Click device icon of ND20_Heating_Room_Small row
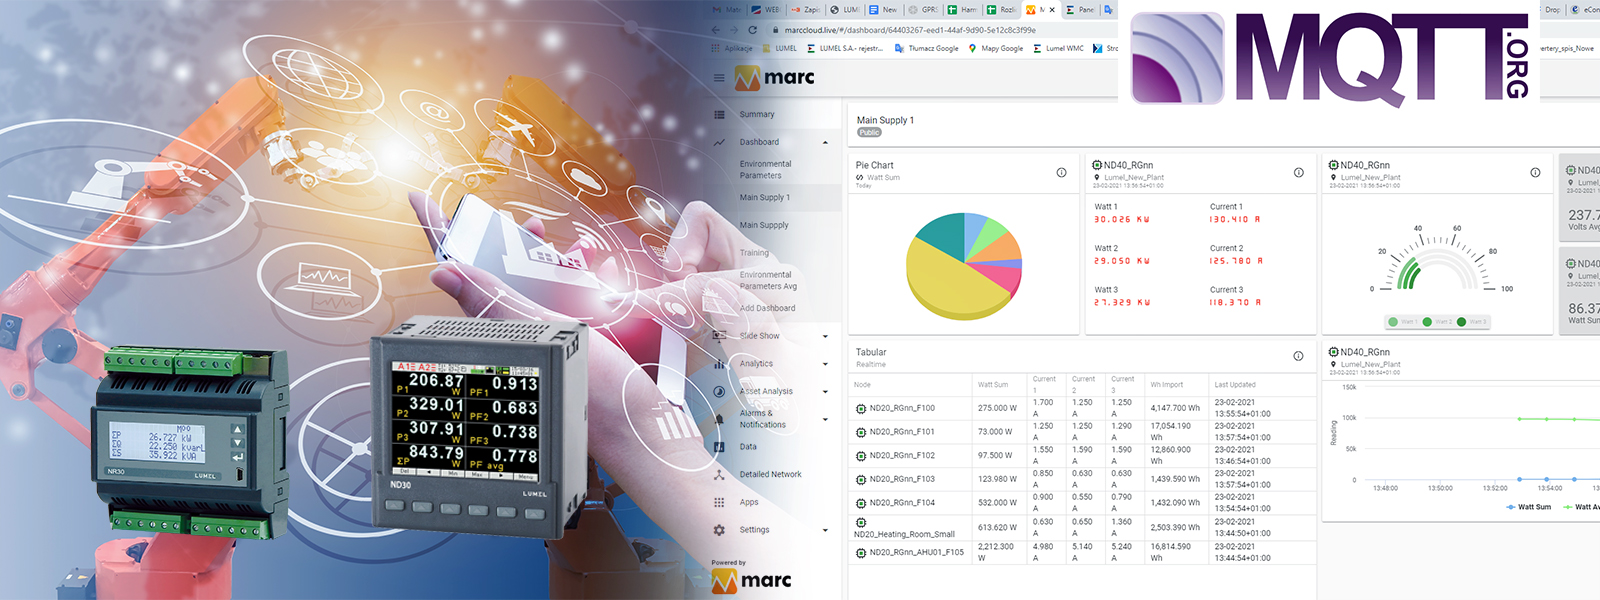Screen dimensions: 1600x600 (861, 522)
